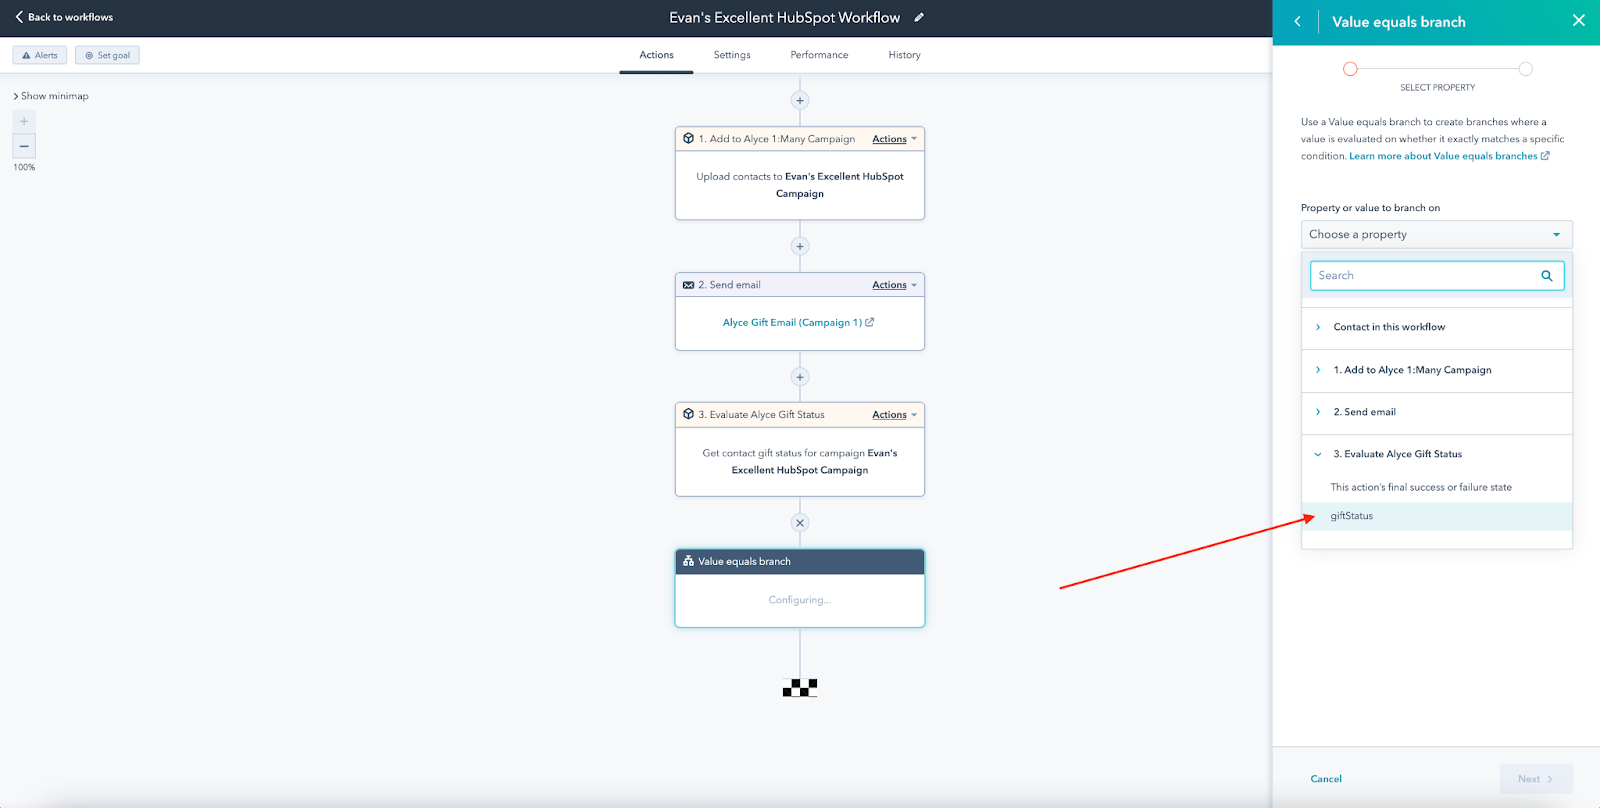This screenshot has width=1600, height=808.
Task: Click Cancel in side panel
Action: 1326,779
